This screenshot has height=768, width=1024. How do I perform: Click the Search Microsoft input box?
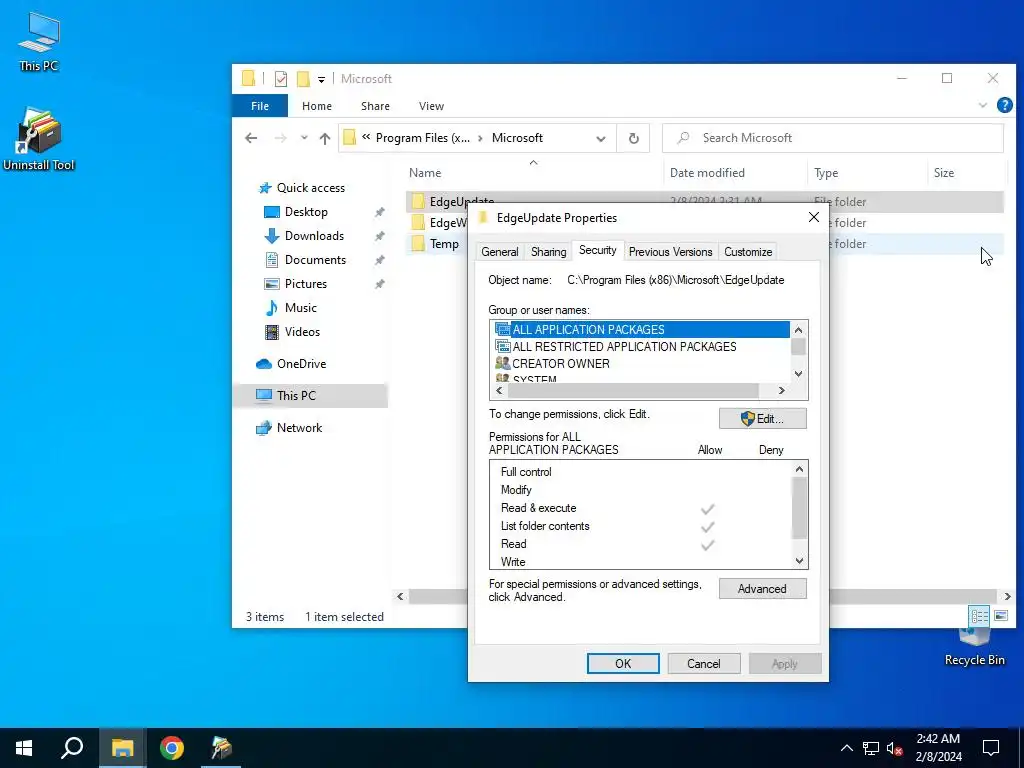pos(833,138)
